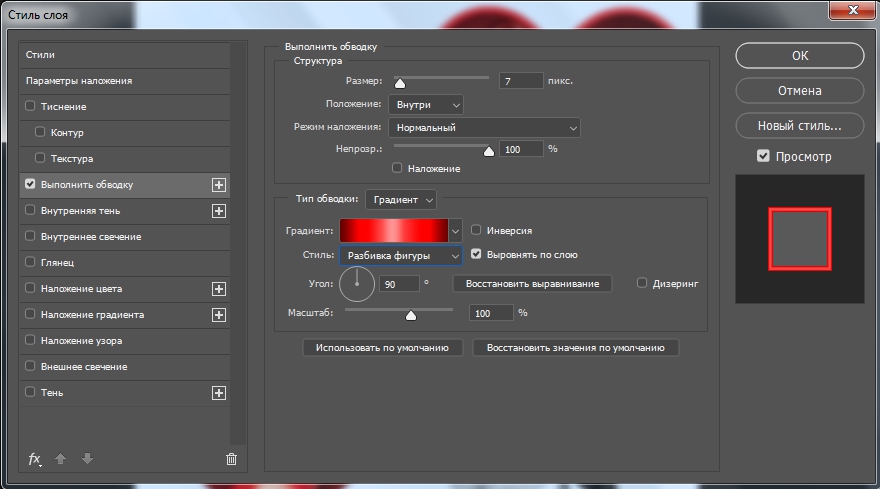Viewport: 880px width, 489px height.
Task: Select Выполнить обводку row label
Action: click(87, 185)
